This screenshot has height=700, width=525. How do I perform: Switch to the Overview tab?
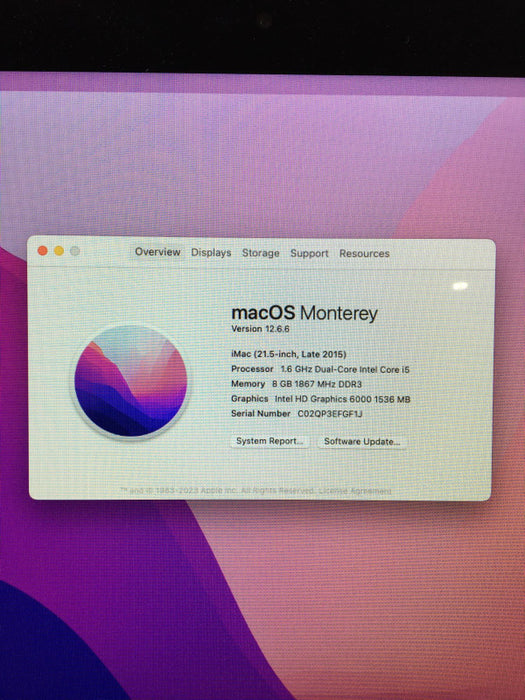click(x=158, y=252)
